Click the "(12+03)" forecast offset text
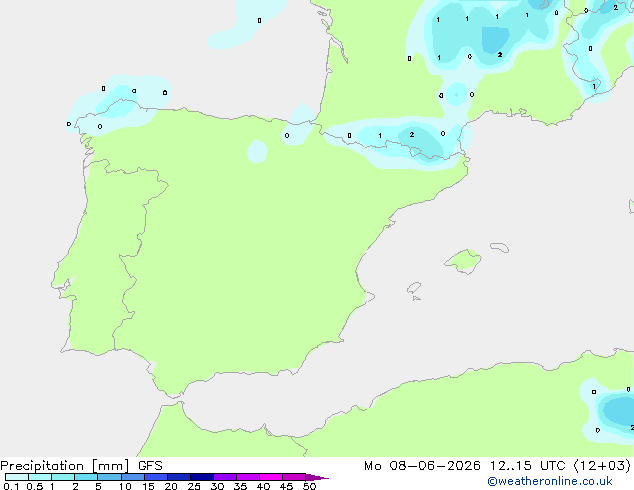This screenshot has width=634, height=490. [x=602, y=466]
